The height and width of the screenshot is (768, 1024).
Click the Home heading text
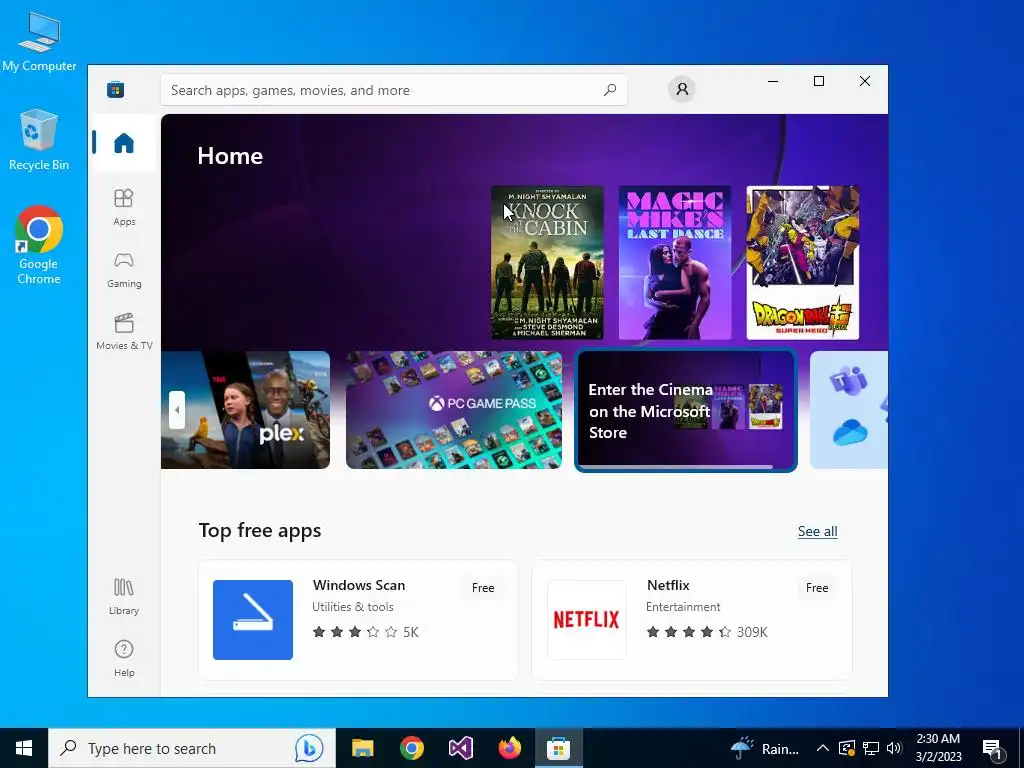tap(230, 156)
